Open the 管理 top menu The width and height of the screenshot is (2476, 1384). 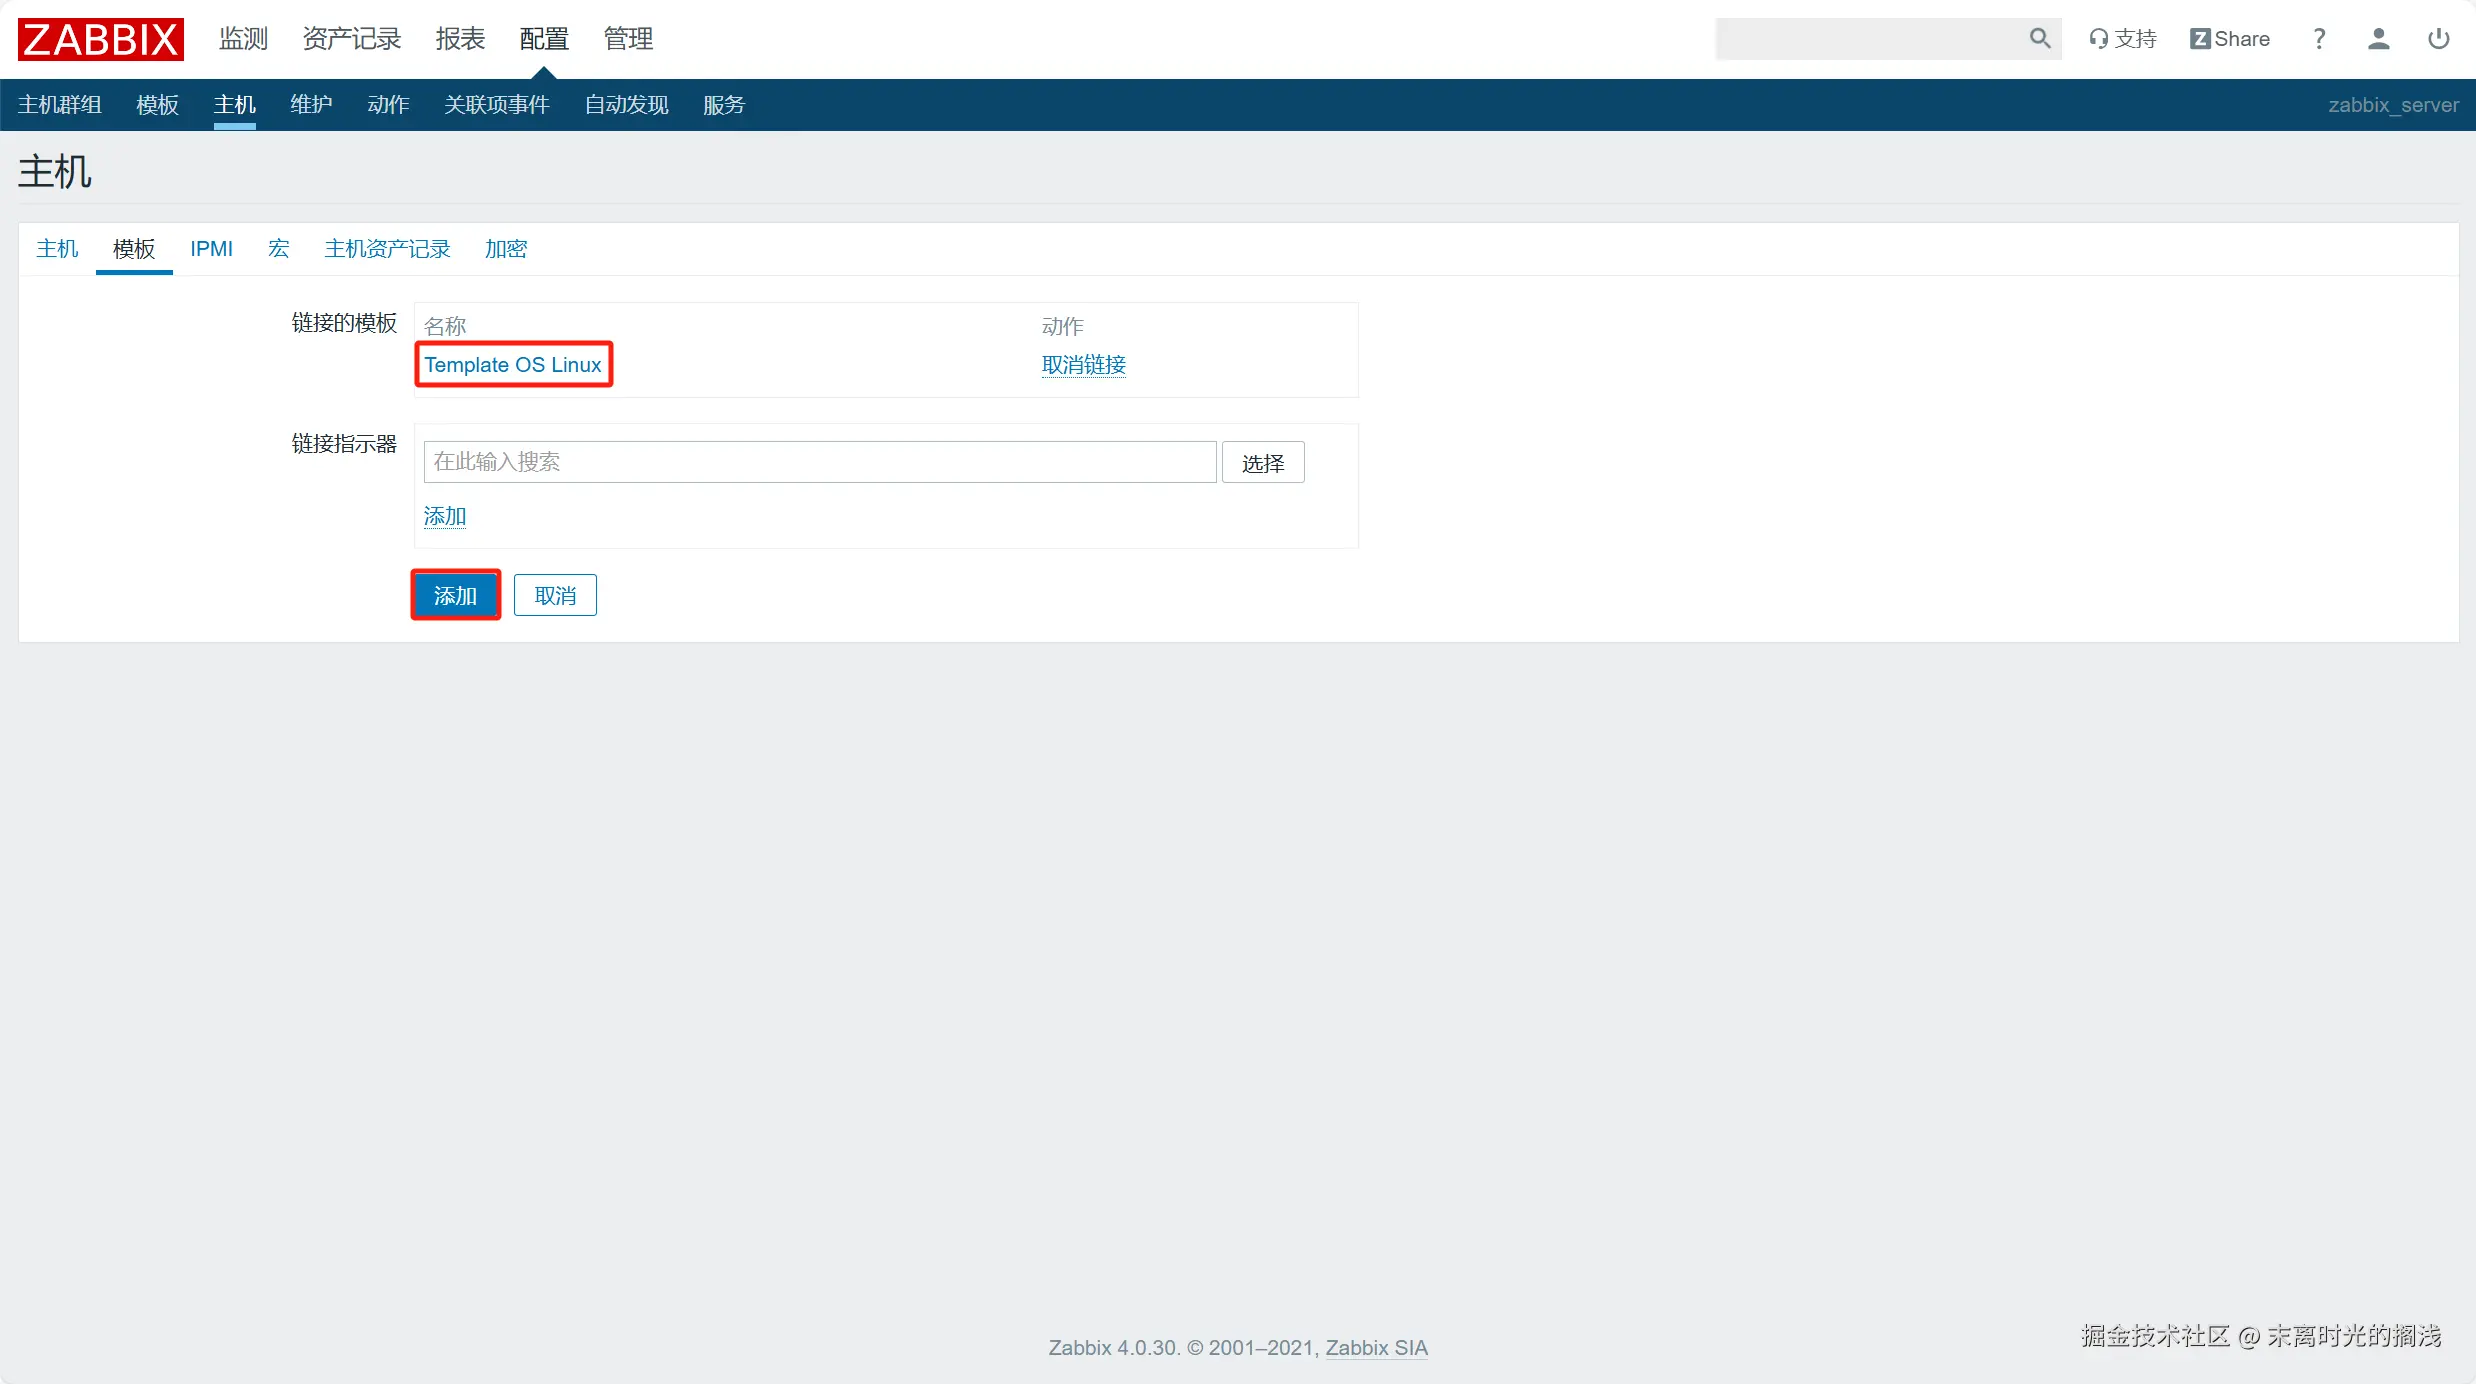pos(628,39)
